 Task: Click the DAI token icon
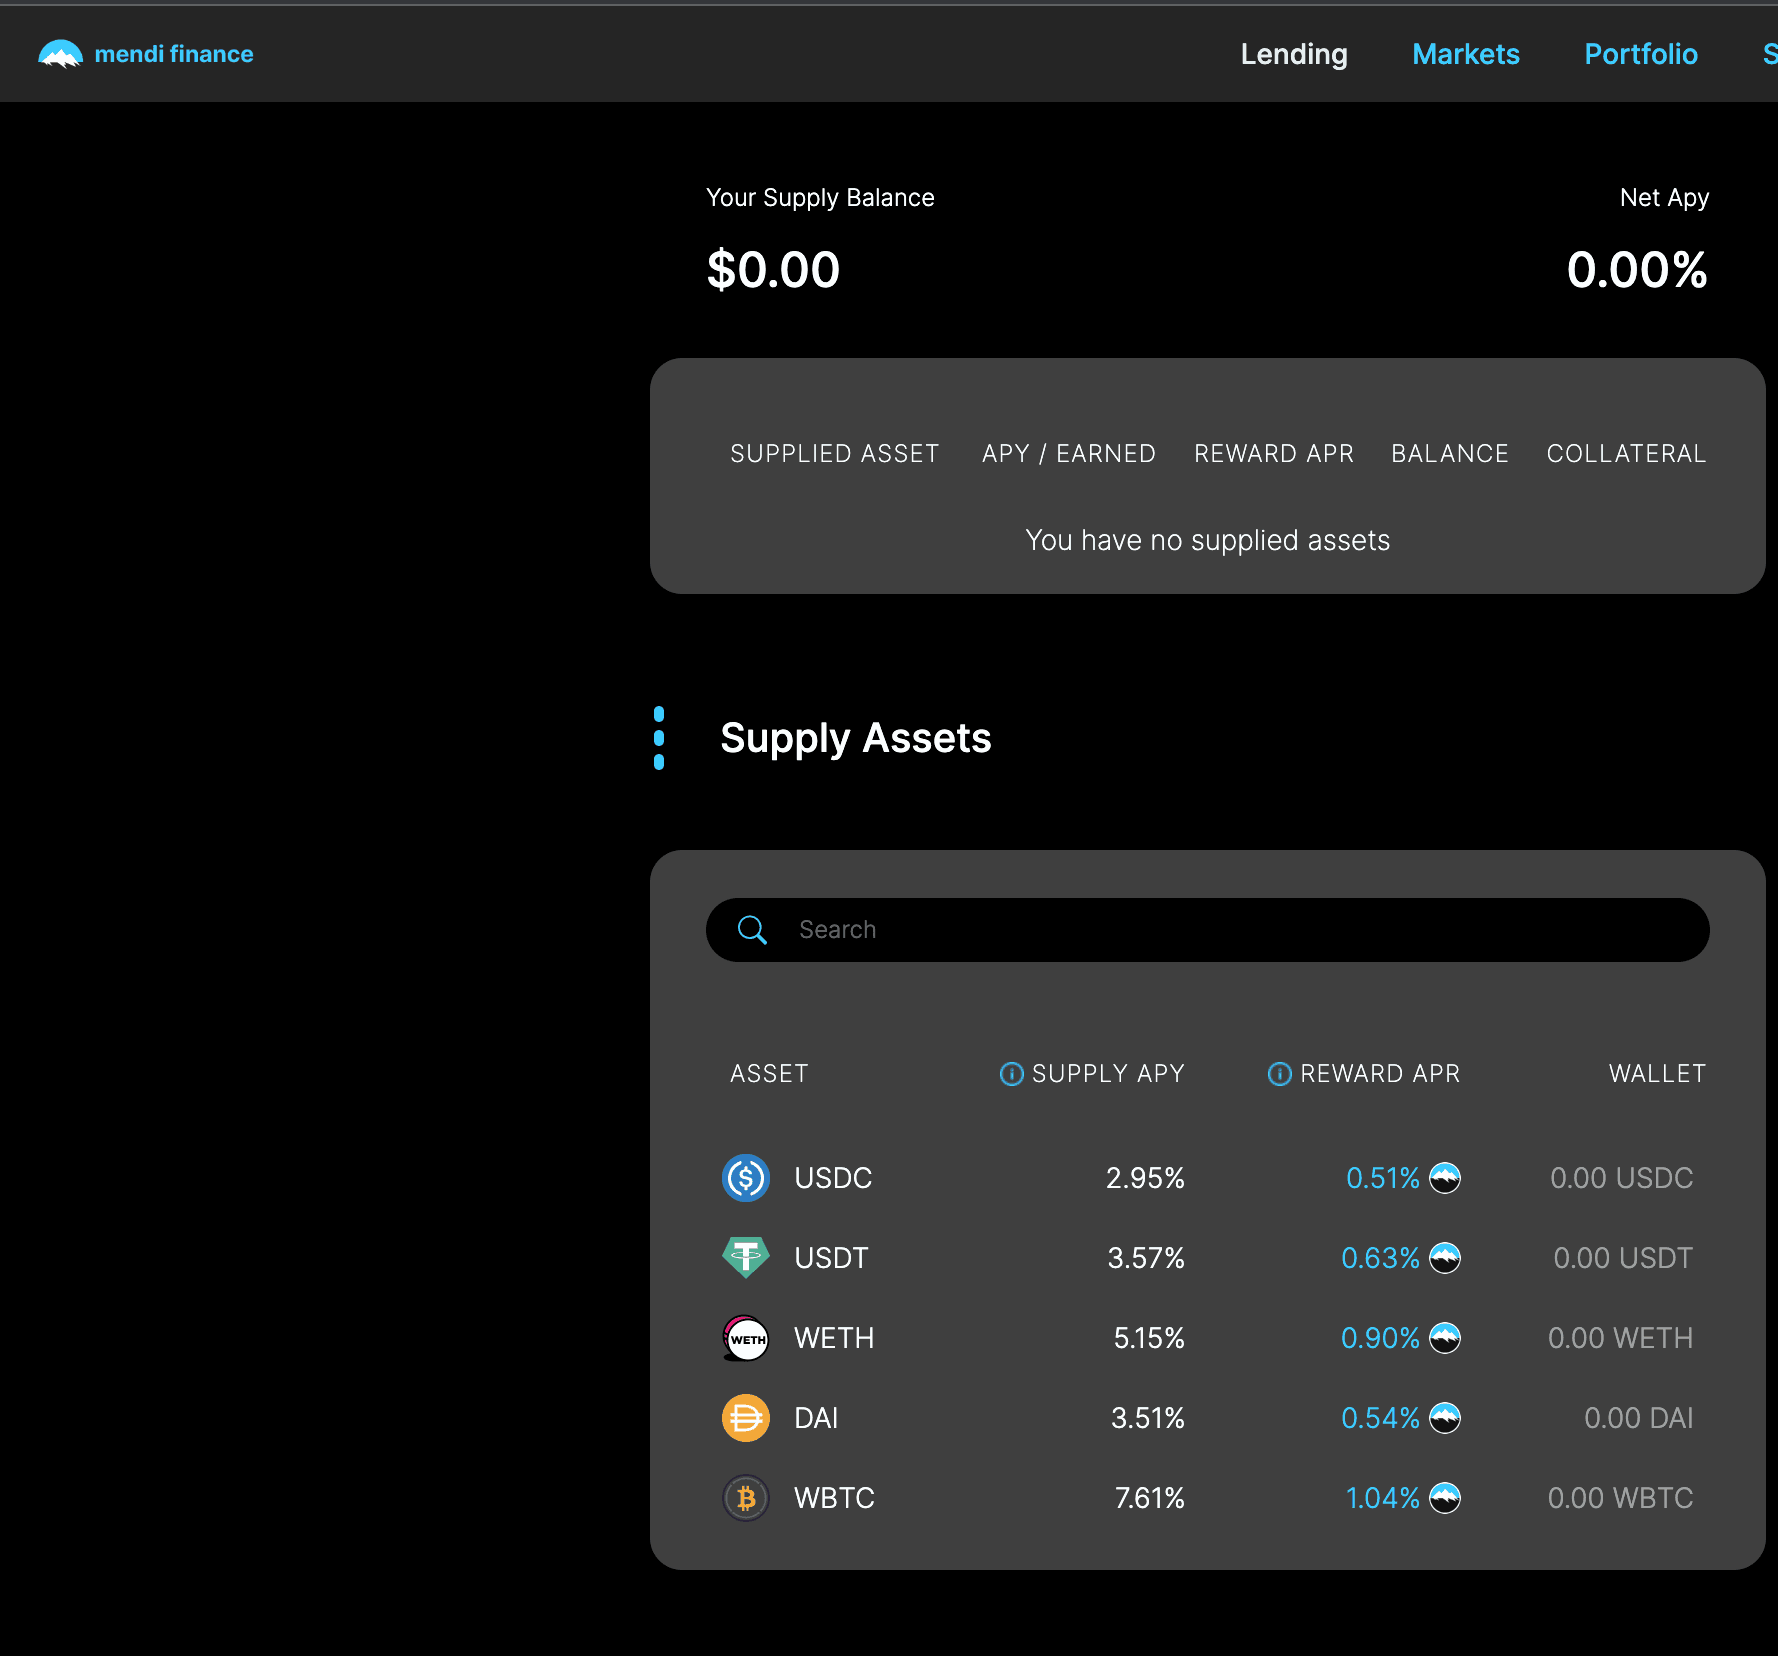point(745,1418)
